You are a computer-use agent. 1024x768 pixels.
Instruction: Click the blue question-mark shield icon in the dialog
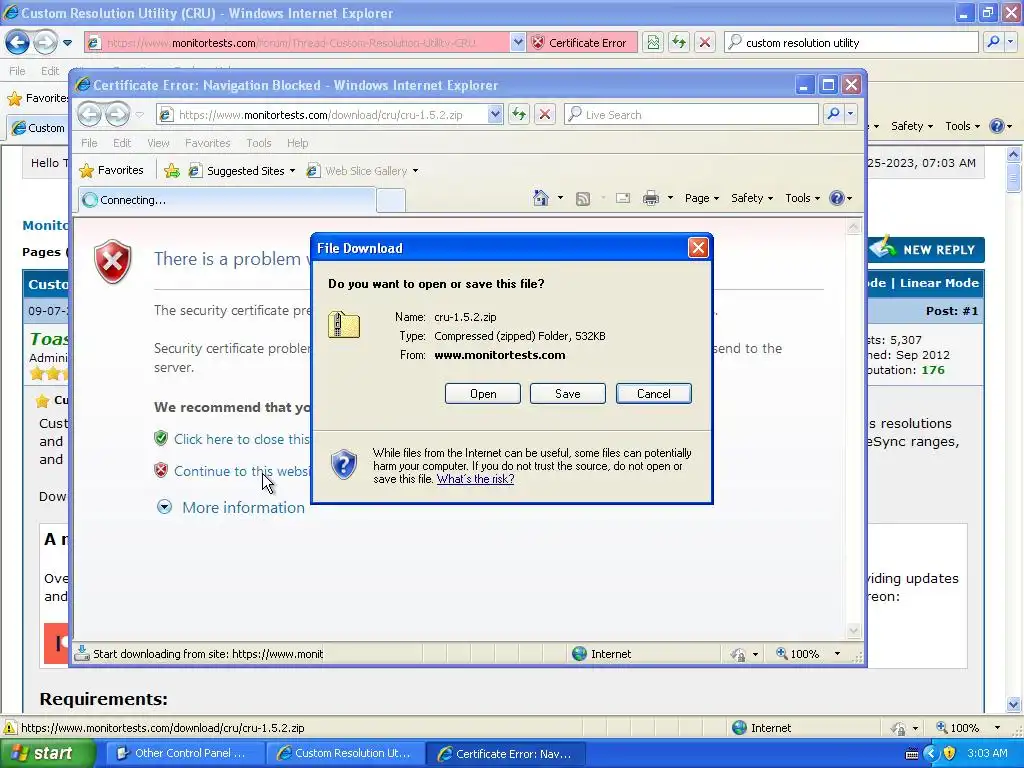(344, 464)
